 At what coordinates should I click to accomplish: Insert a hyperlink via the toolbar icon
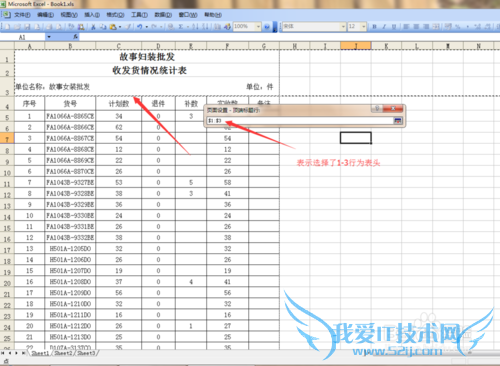click(170, 27)
